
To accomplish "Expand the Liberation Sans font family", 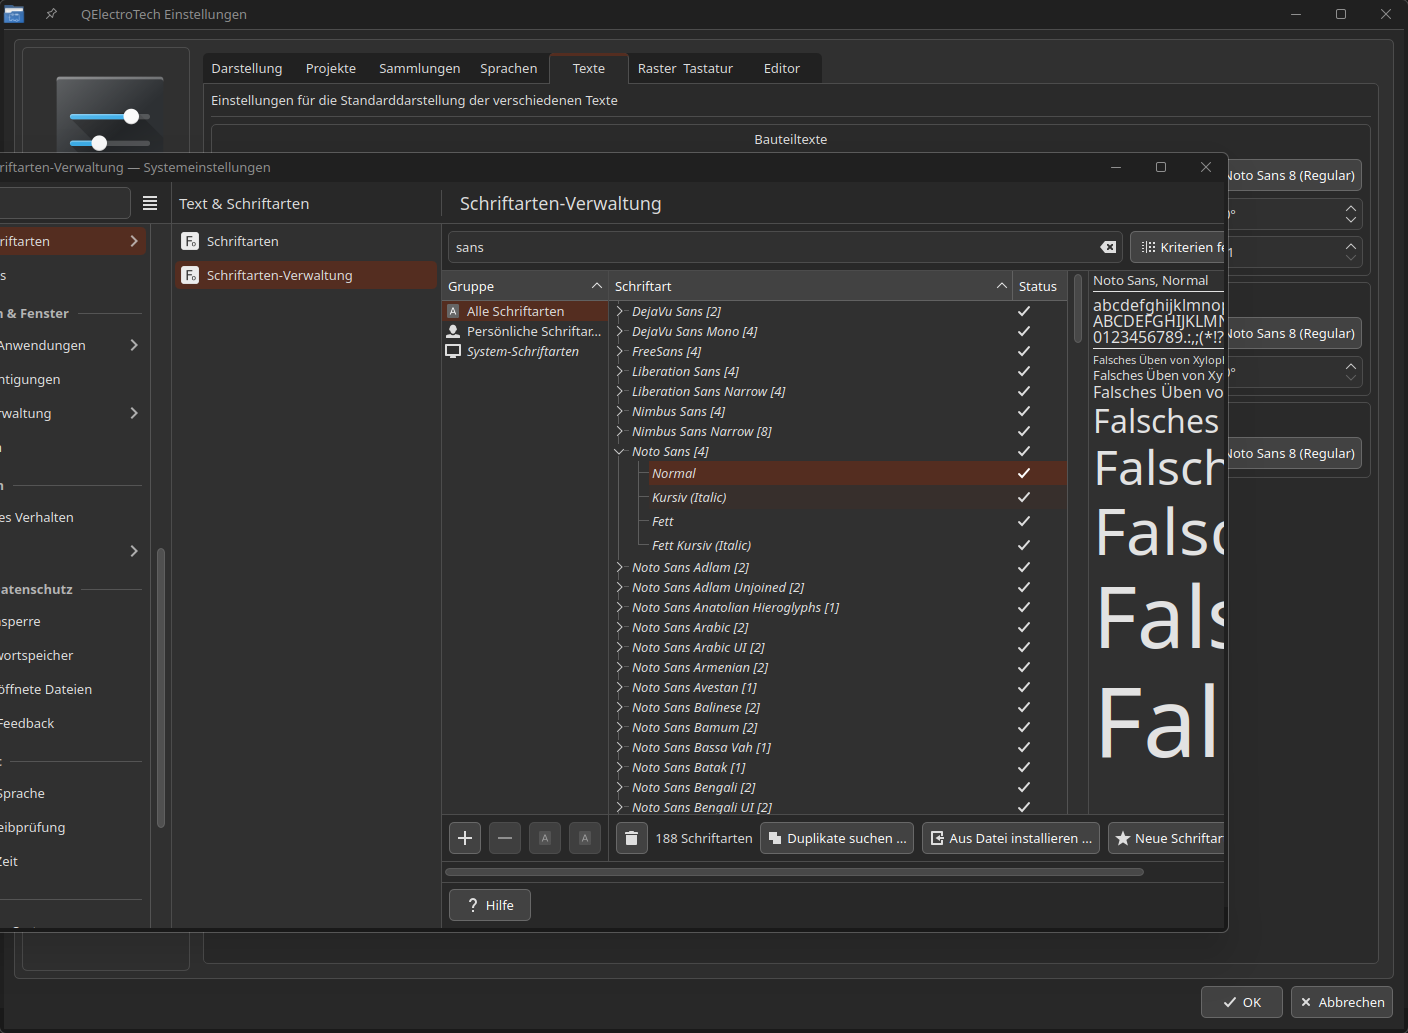I will coord(620,371).
